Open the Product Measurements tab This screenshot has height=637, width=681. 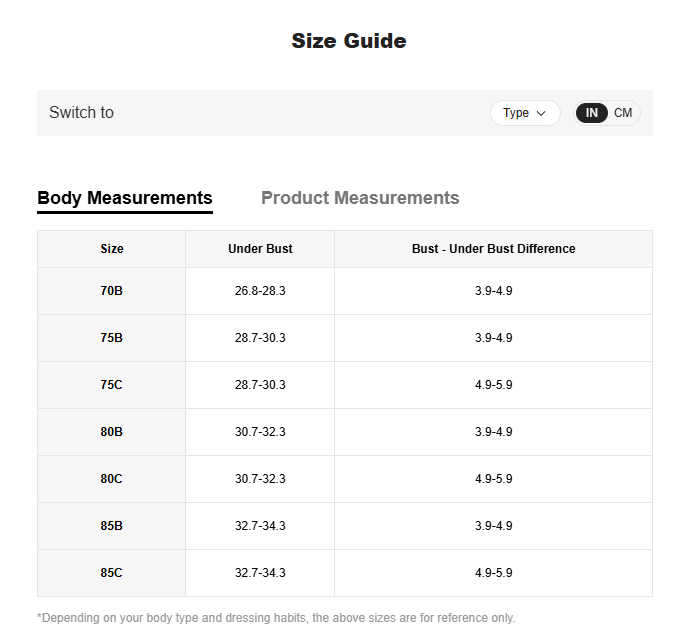tap(360, 198)
